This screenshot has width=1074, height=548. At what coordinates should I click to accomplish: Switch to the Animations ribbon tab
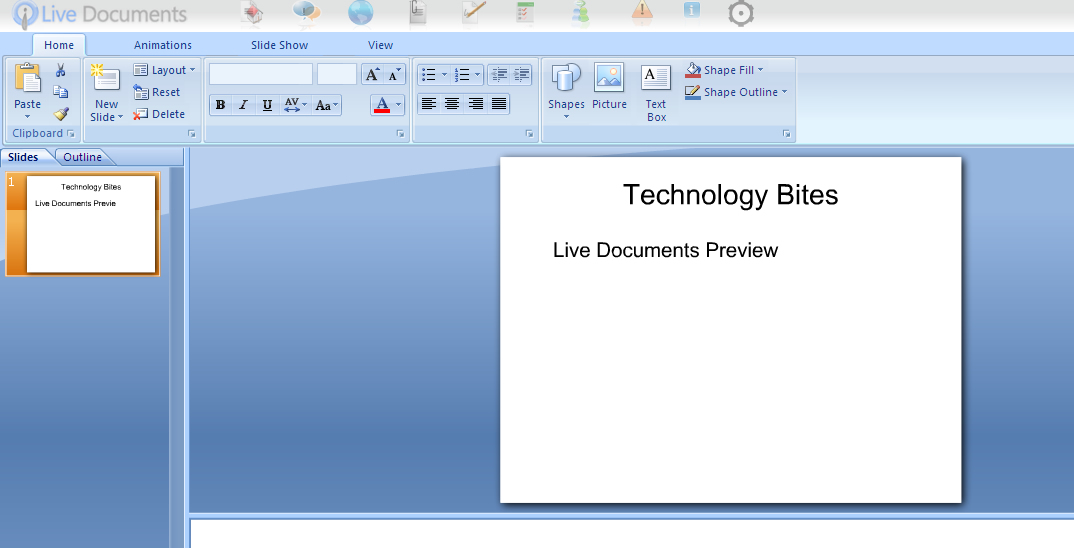tap(162, 45)
